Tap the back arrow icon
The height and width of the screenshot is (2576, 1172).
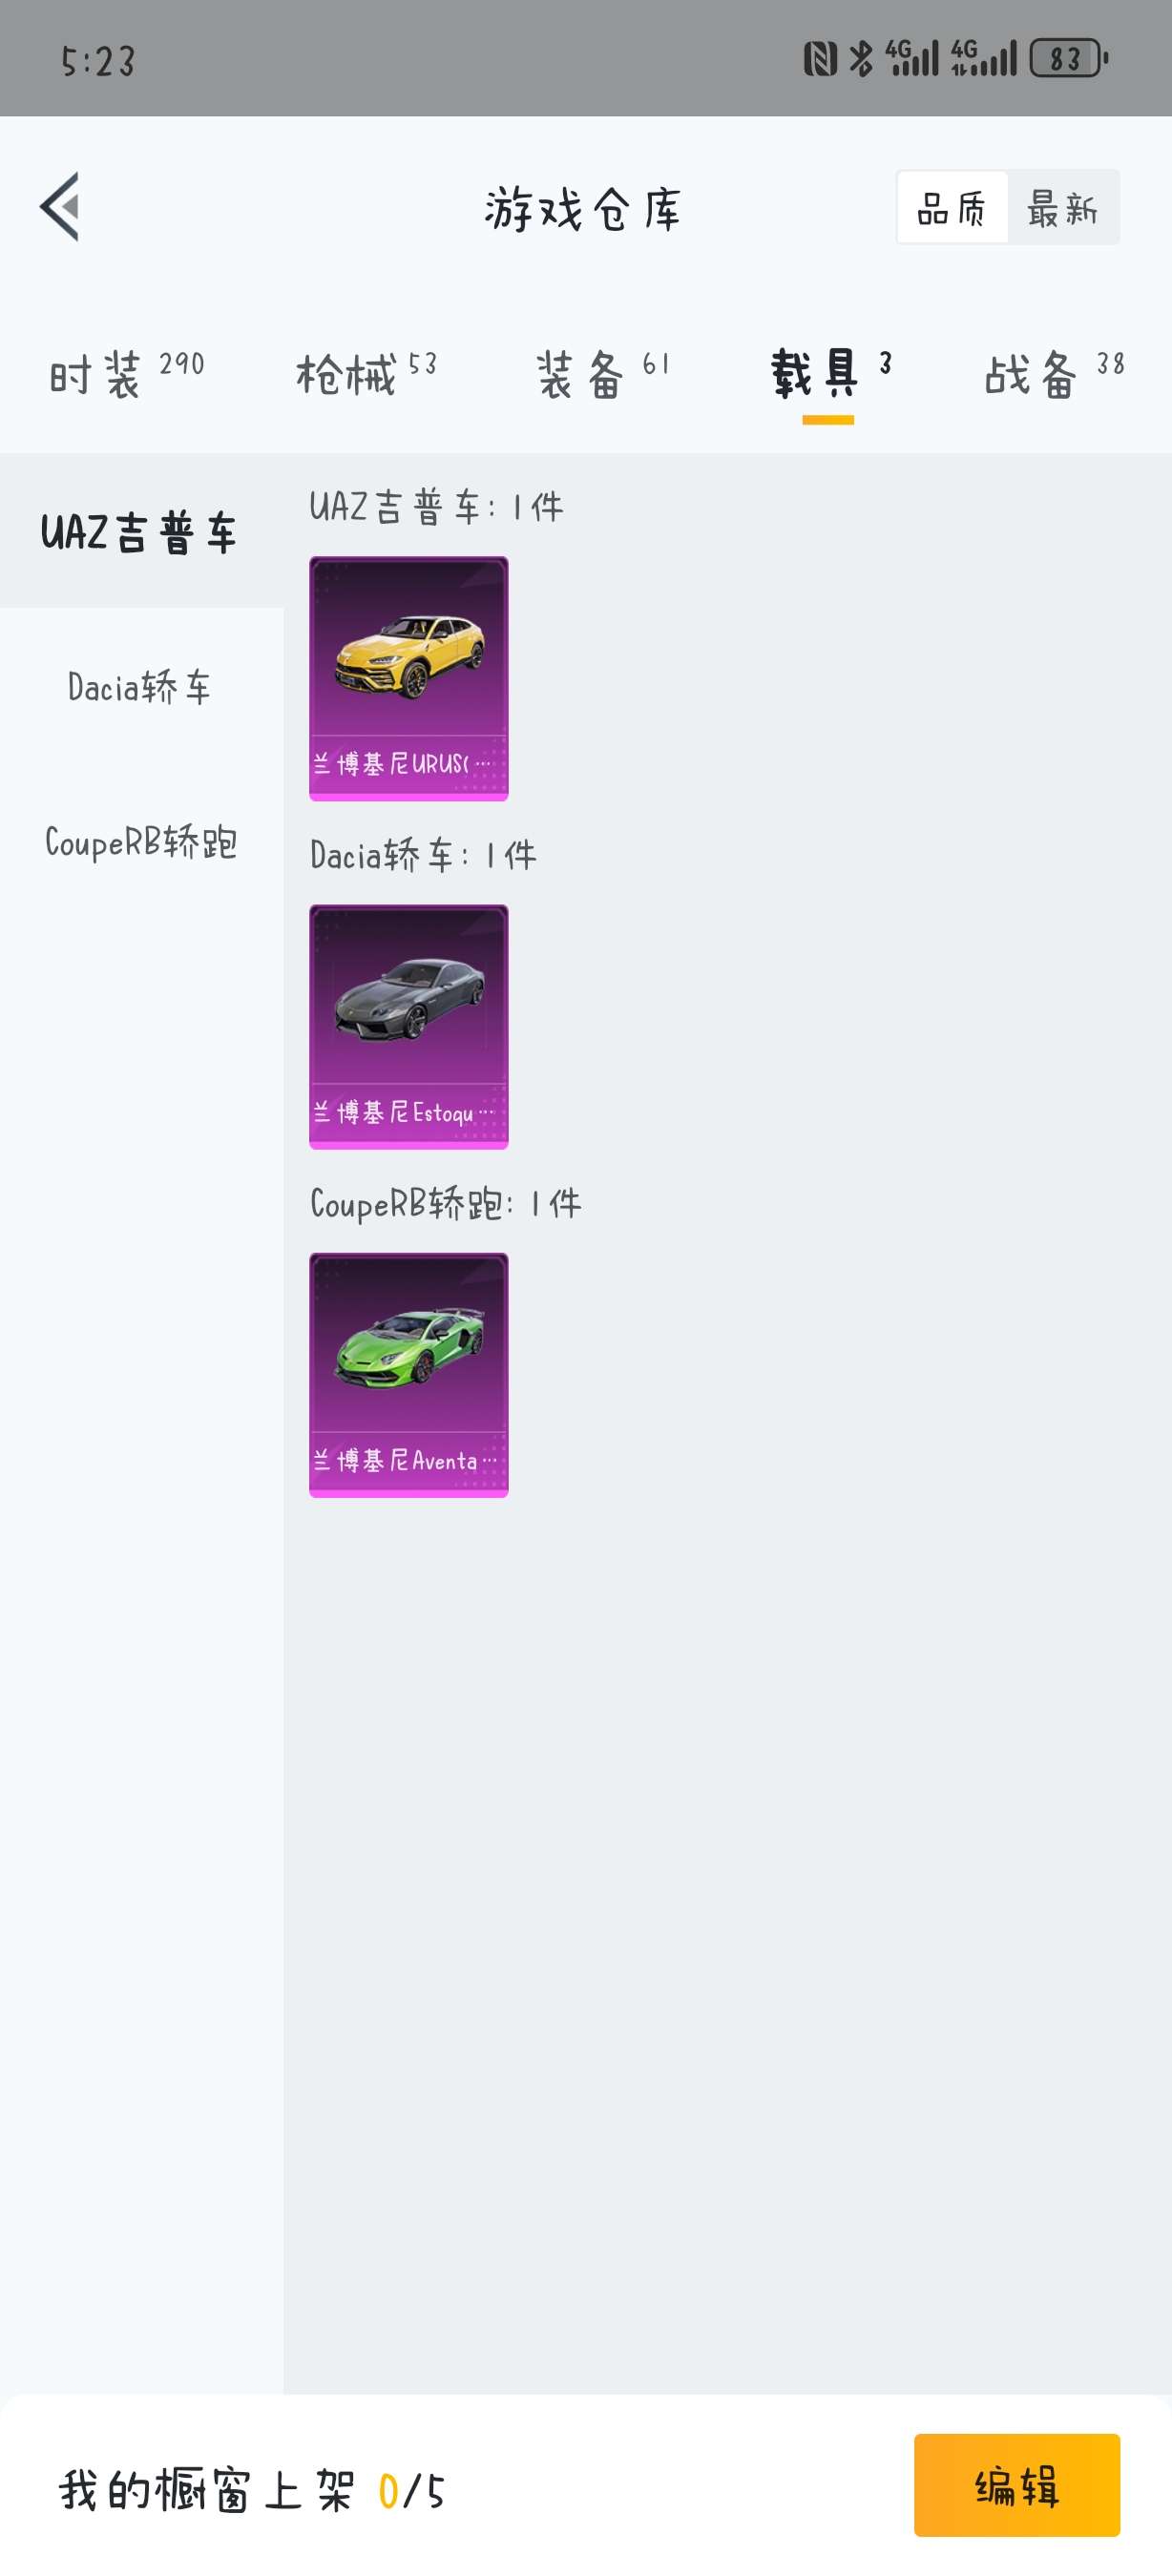[60, 207]
